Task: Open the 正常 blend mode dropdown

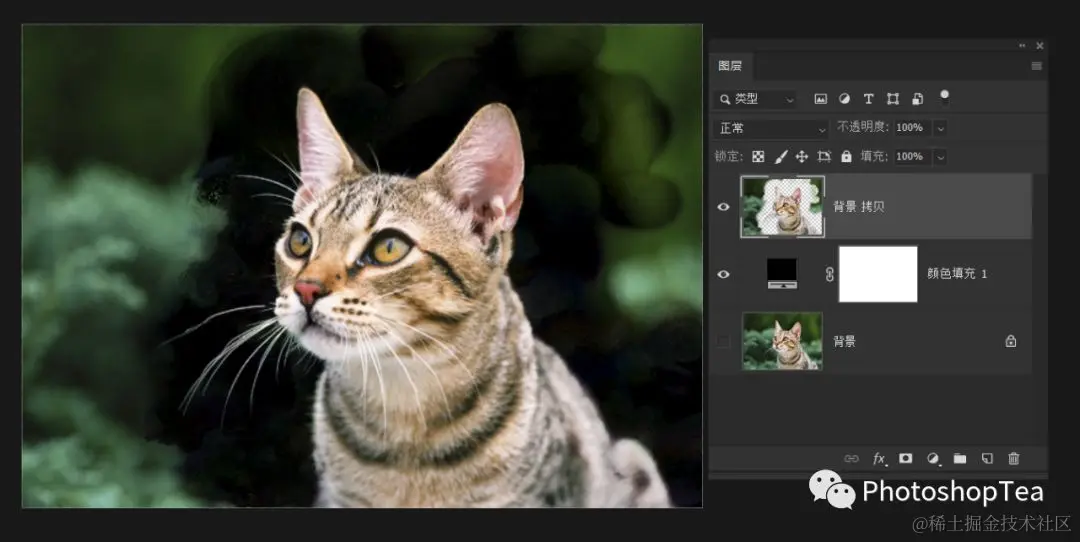Action: click(x=771, y=128)
